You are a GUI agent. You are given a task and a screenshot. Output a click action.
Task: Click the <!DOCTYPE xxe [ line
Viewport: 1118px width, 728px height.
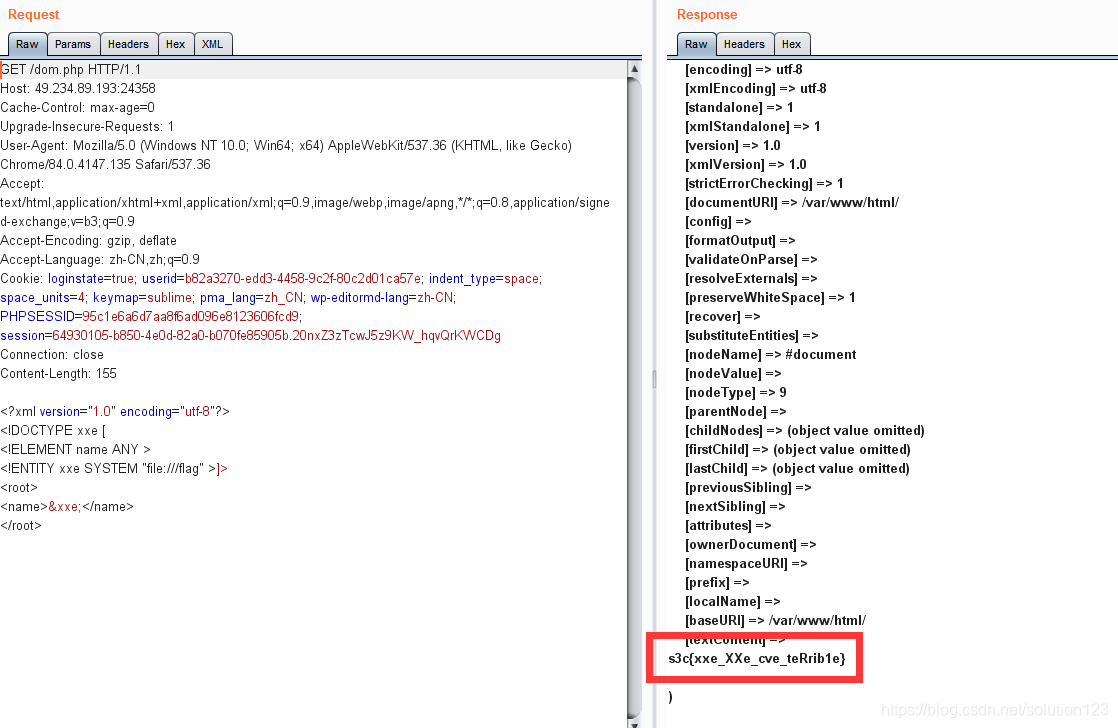(53, 431)
